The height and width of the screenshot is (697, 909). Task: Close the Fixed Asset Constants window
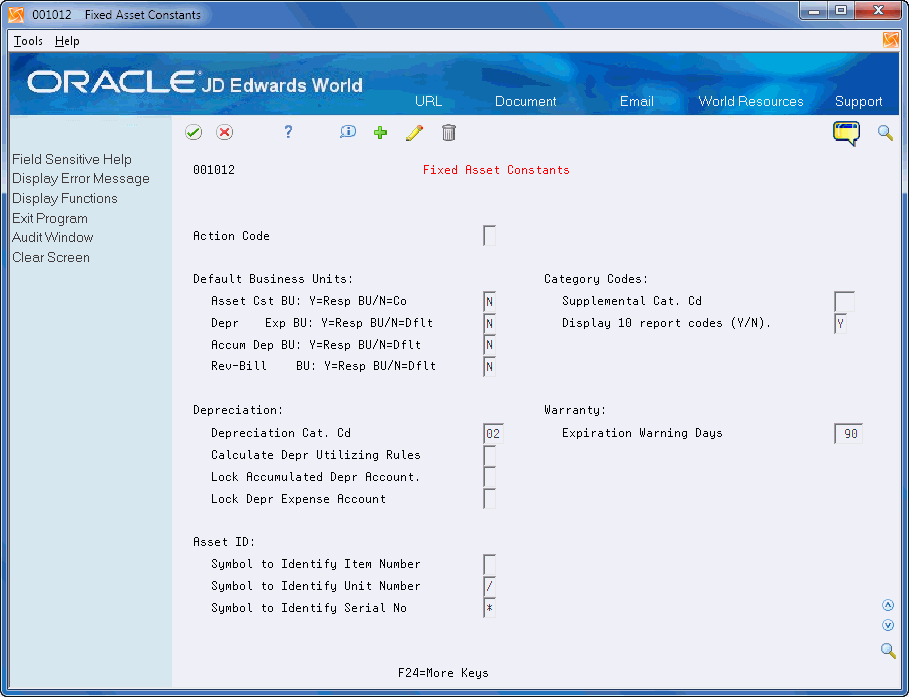coord(878,11)
